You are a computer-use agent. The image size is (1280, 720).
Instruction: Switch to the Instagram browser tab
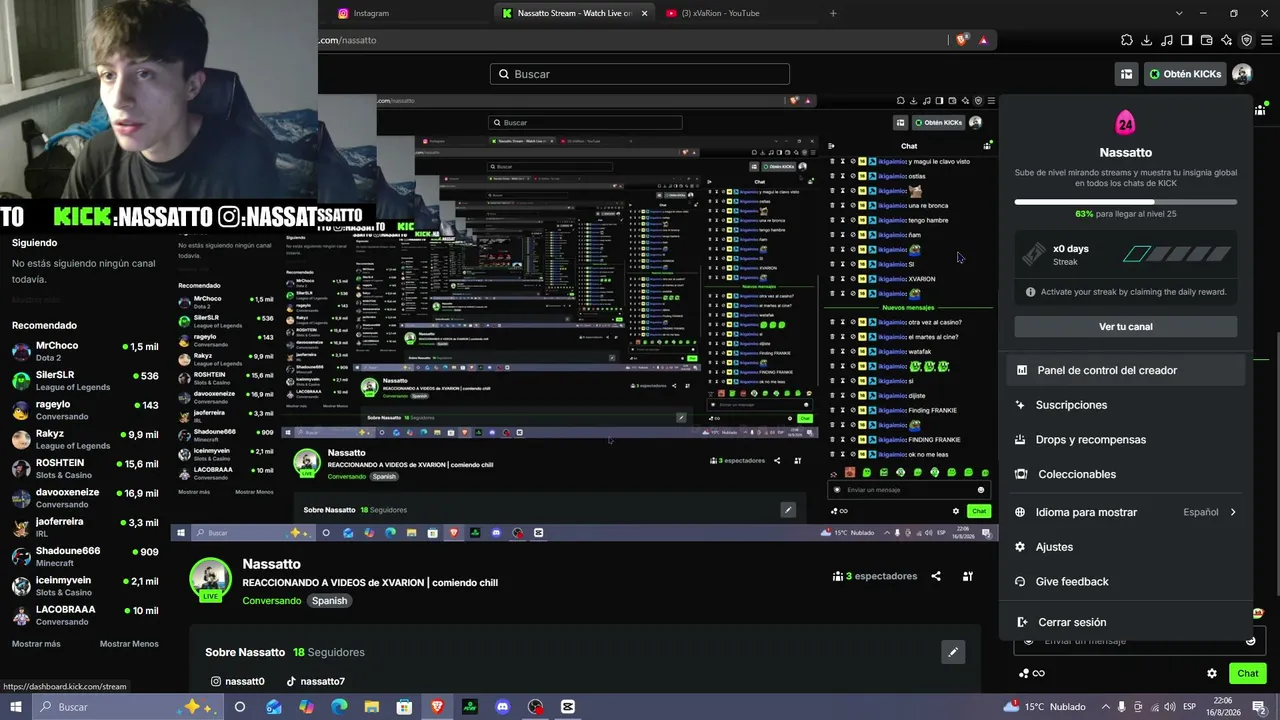pyautogui.click(x=407, y=13)
